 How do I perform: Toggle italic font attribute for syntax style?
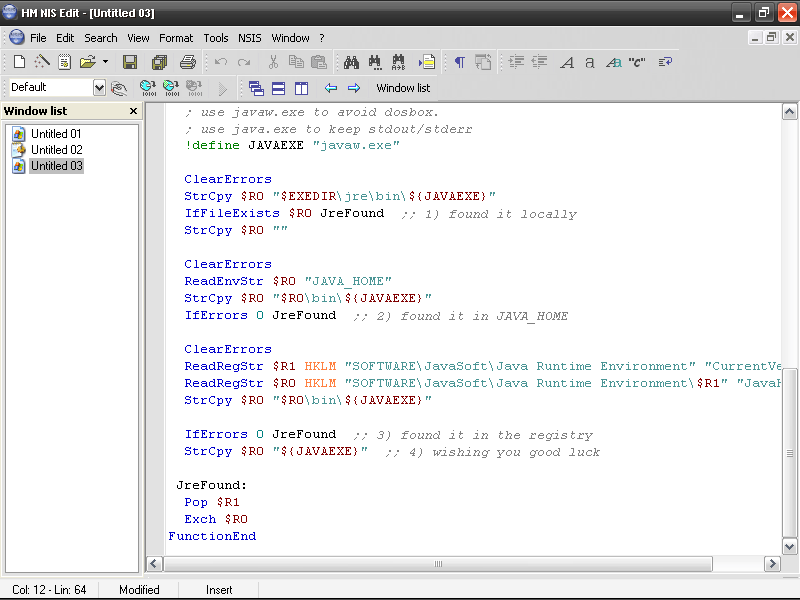coord(590,62)
